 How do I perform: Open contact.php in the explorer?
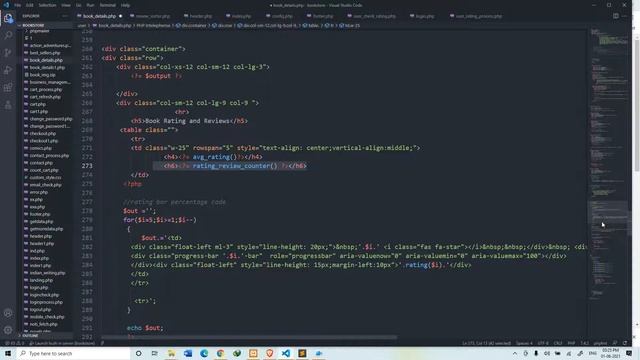point(41,163)
